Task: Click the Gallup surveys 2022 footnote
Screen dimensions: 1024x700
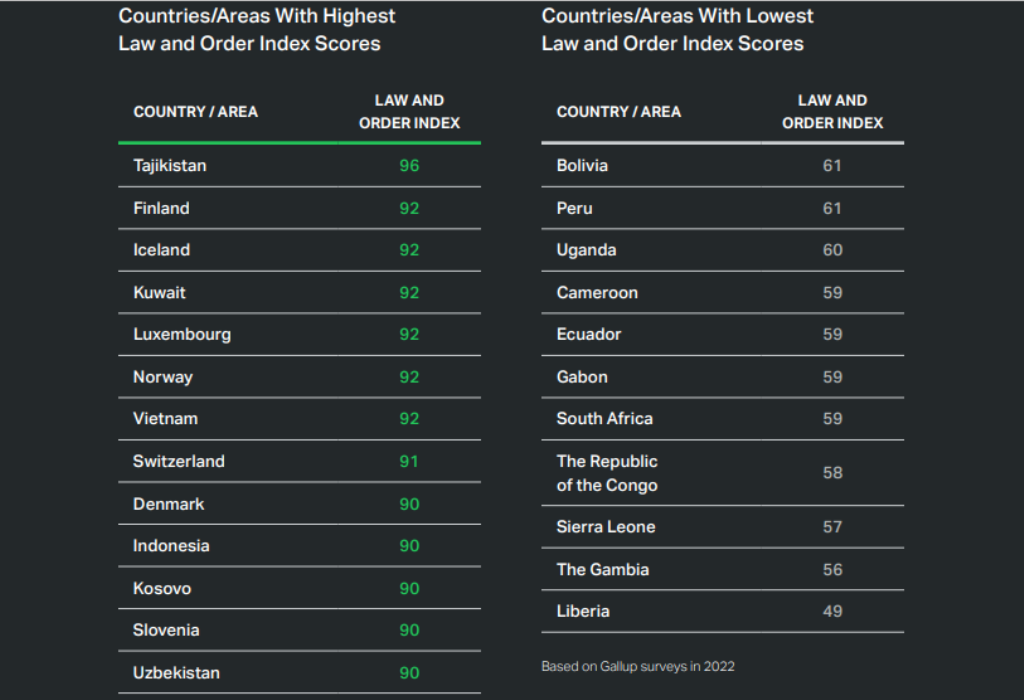Action: click(638, 666)
